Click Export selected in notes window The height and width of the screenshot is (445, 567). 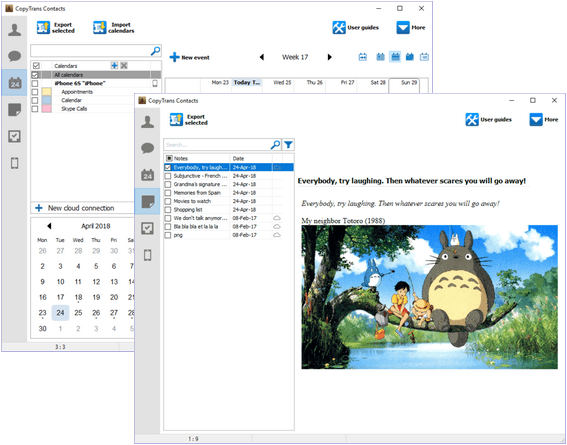pyautogui.click(x=189, y=120)
